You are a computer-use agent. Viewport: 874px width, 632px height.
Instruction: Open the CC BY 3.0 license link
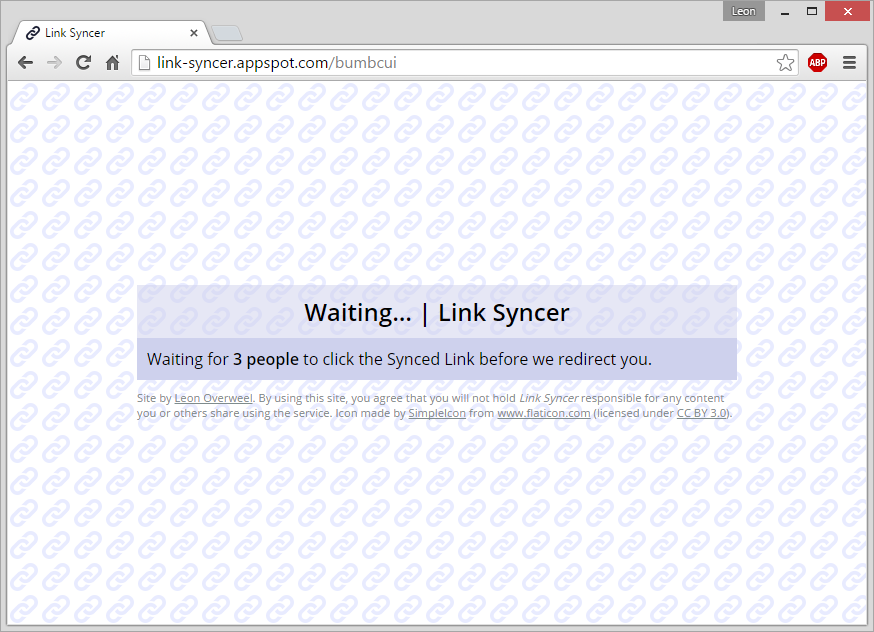[x=702, y=413]
